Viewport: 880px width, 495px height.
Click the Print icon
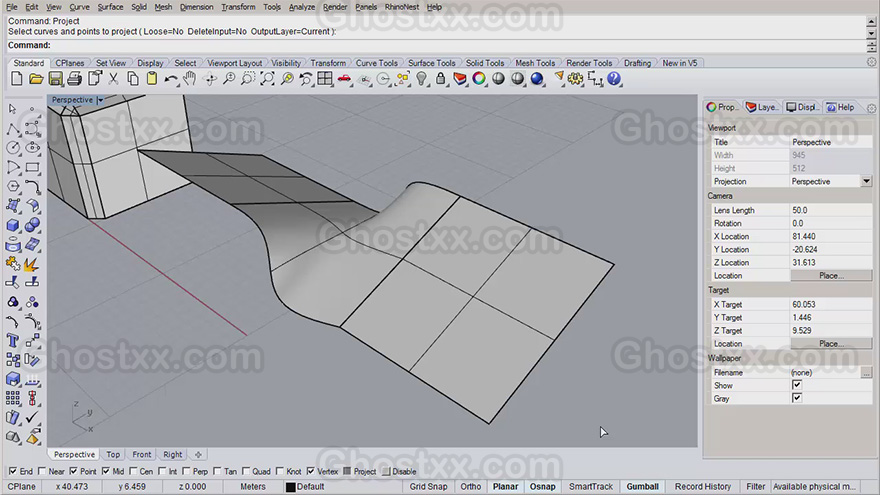point(75,79)
